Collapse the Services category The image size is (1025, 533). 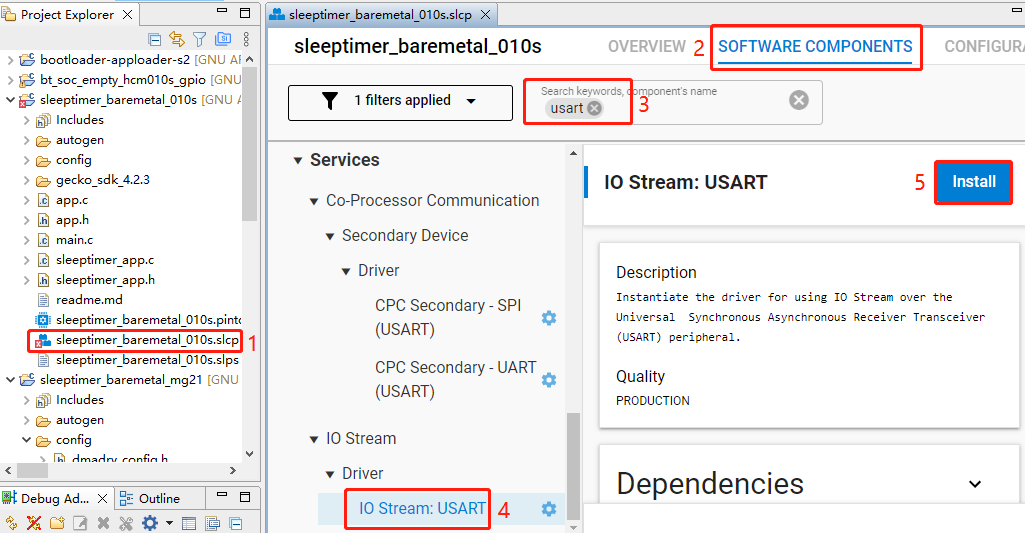[298, 160]
